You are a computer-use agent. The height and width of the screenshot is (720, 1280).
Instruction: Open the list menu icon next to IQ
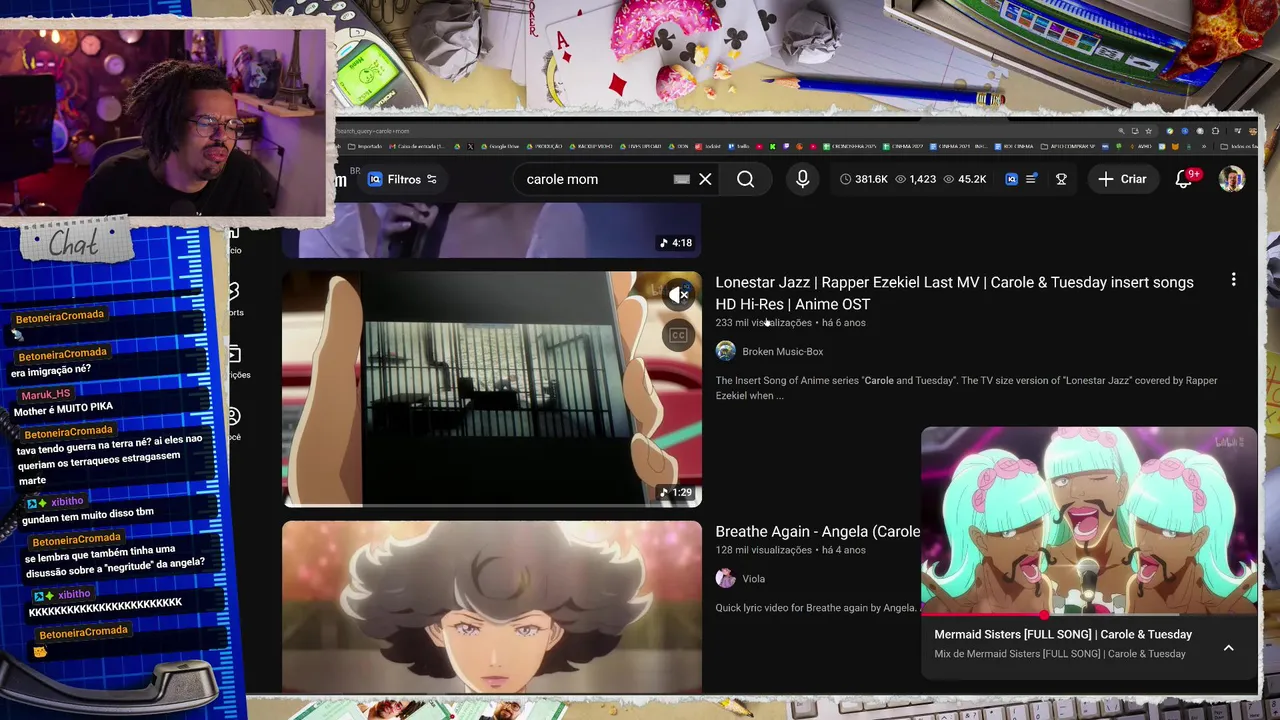pyautogui.click(x=1032, y=179)
